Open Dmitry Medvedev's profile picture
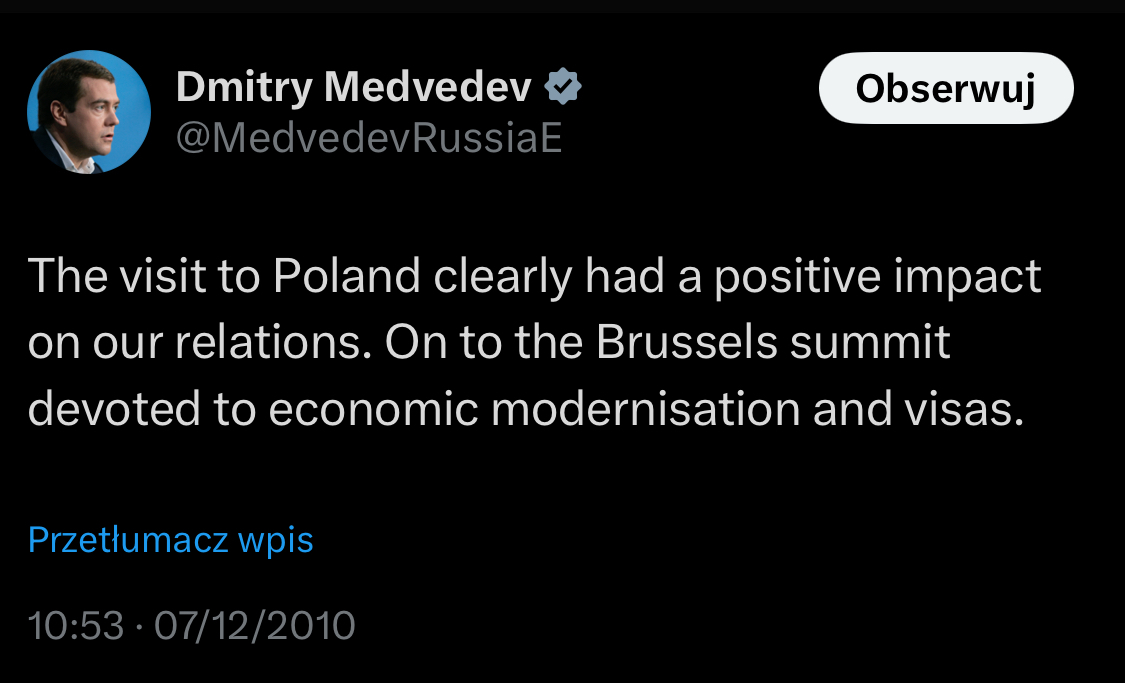 coord(89,113)
